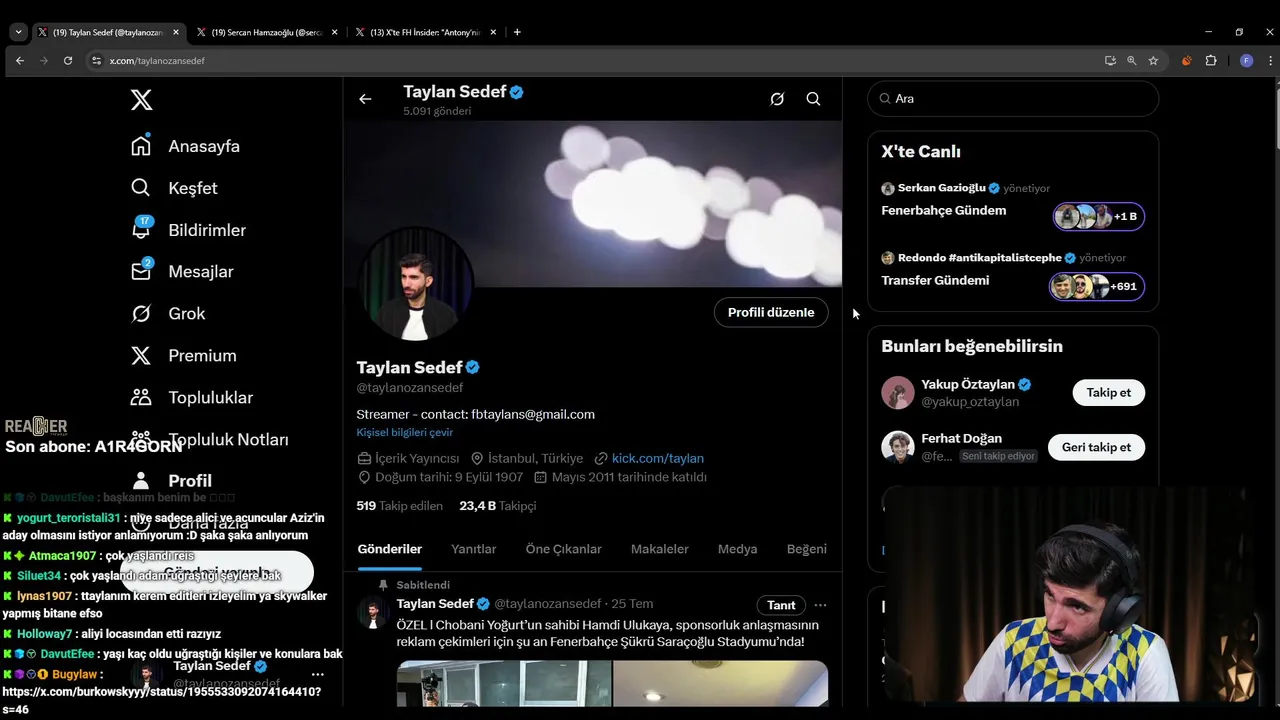Image resolution: width=1280 pixels, height=720 pixels.
Task: Select Öne Çıkanlar tab
Action: 564,549
